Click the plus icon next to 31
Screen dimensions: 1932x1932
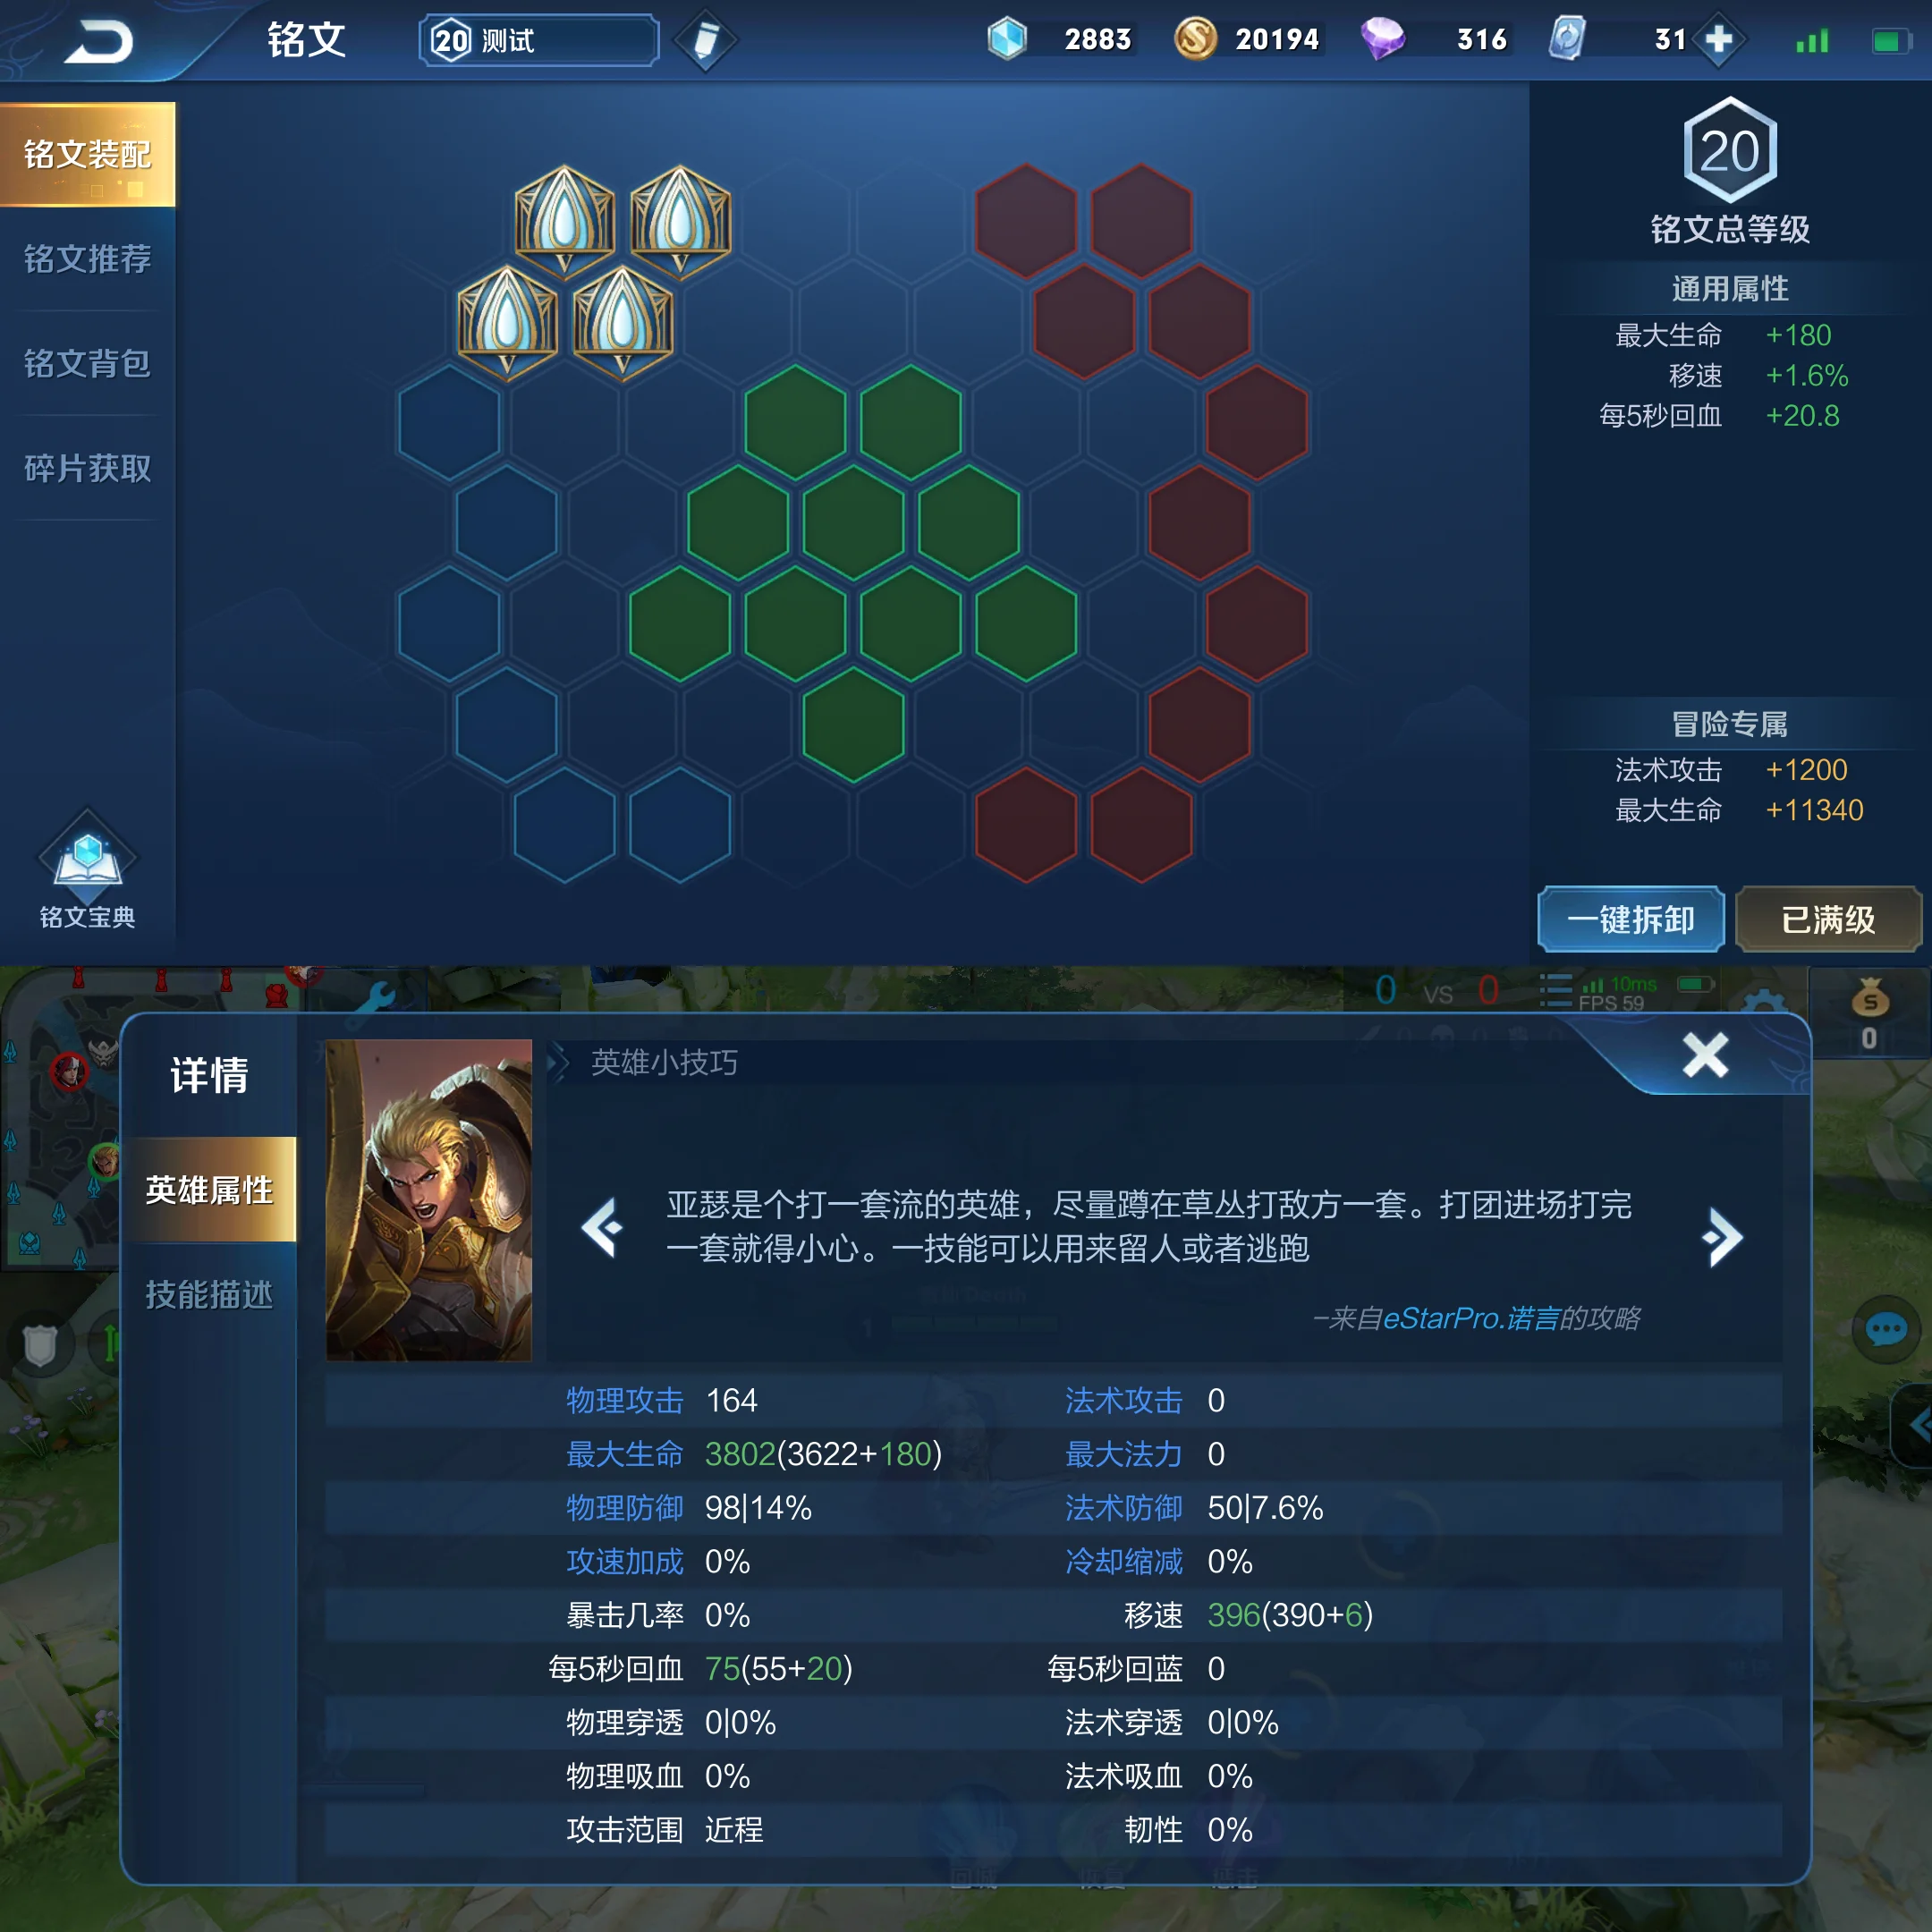[x=1718, y=40]
